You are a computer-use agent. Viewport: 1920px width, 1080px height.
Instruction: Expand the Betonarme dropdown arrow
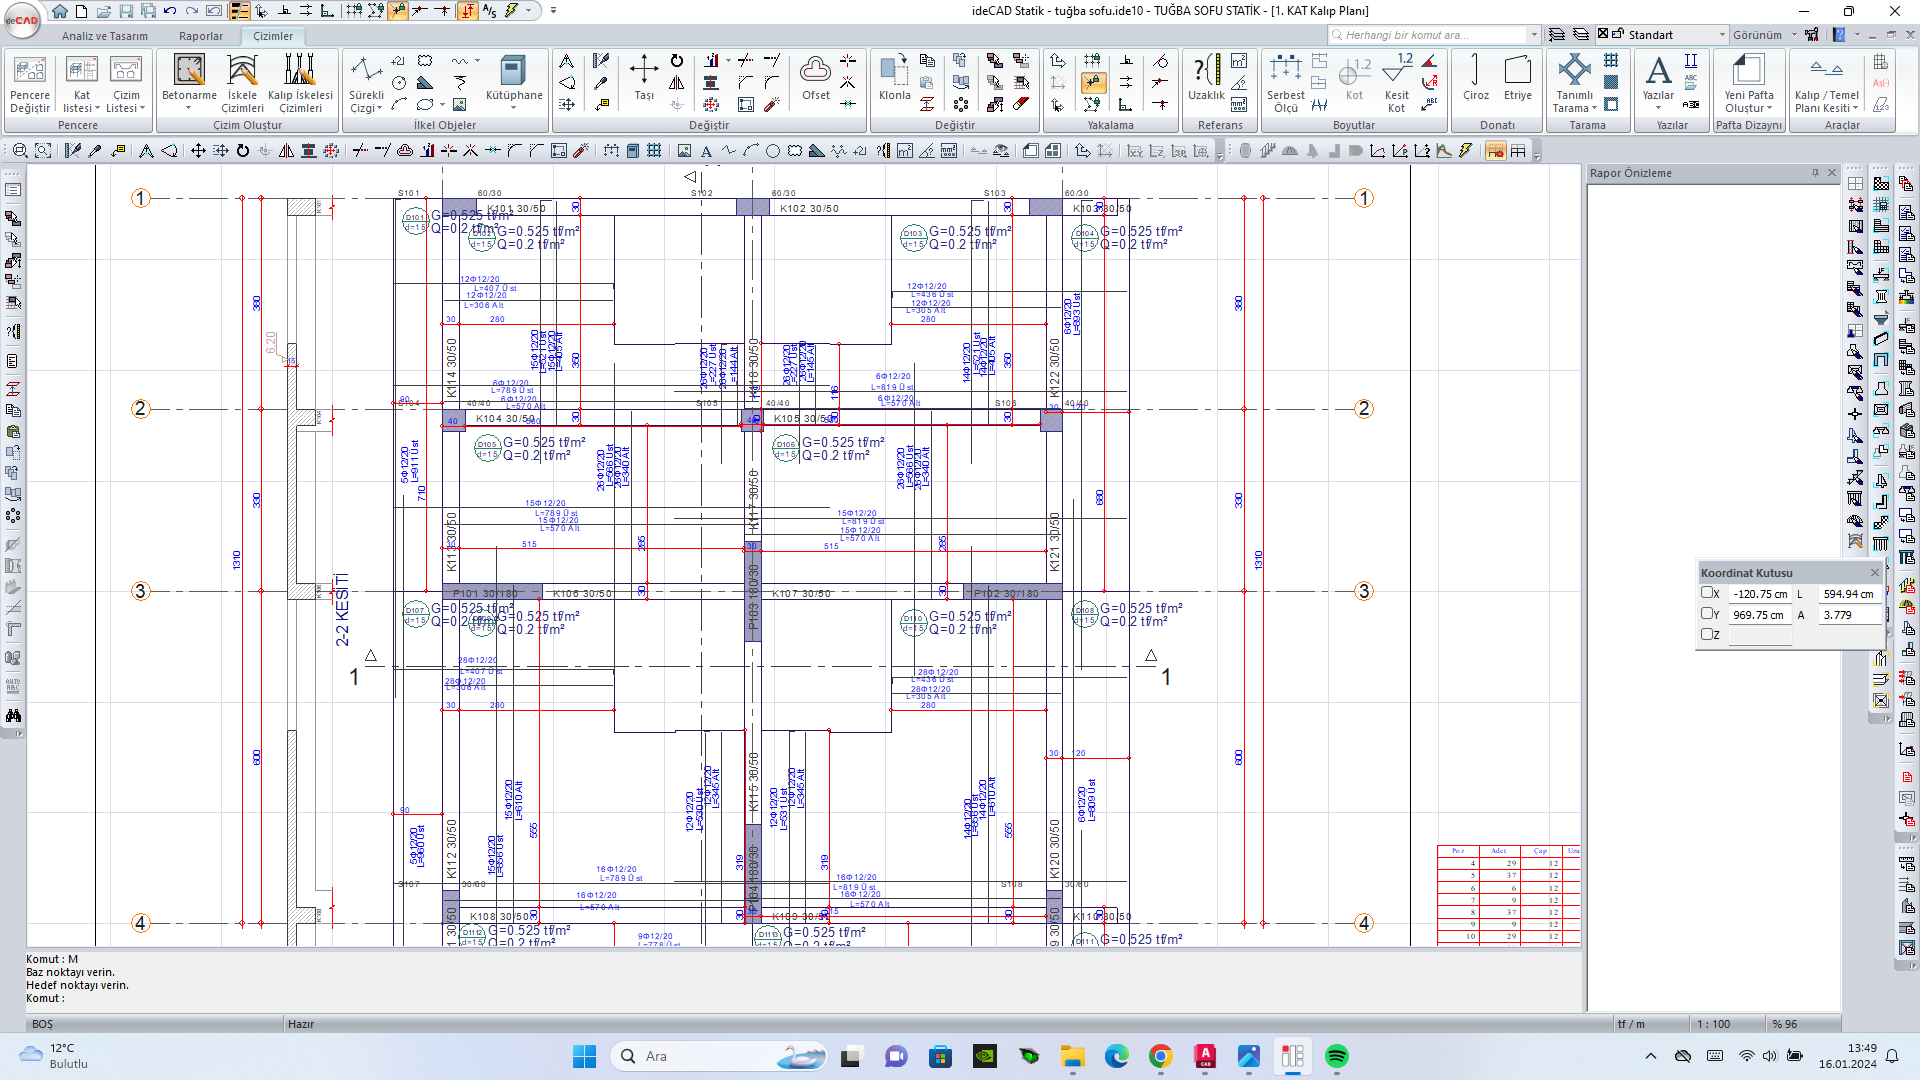click(x=189, y=109)
